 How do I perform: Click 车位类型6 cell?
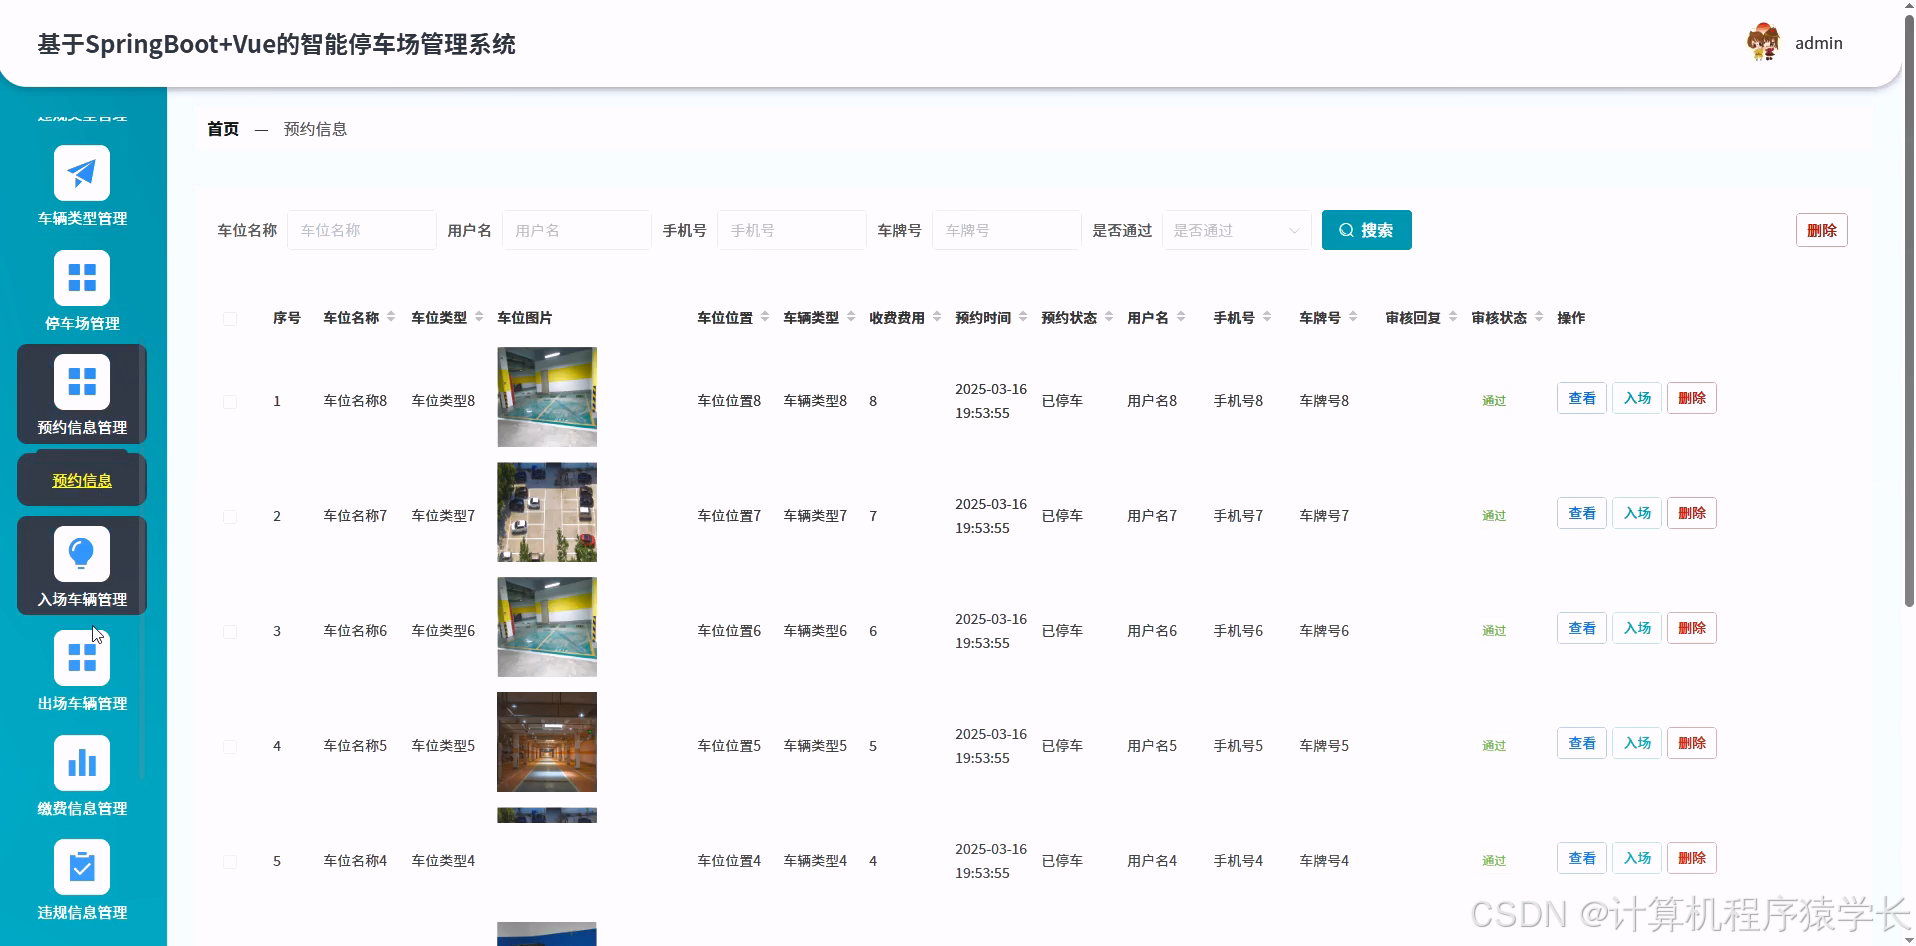[443, 631]
